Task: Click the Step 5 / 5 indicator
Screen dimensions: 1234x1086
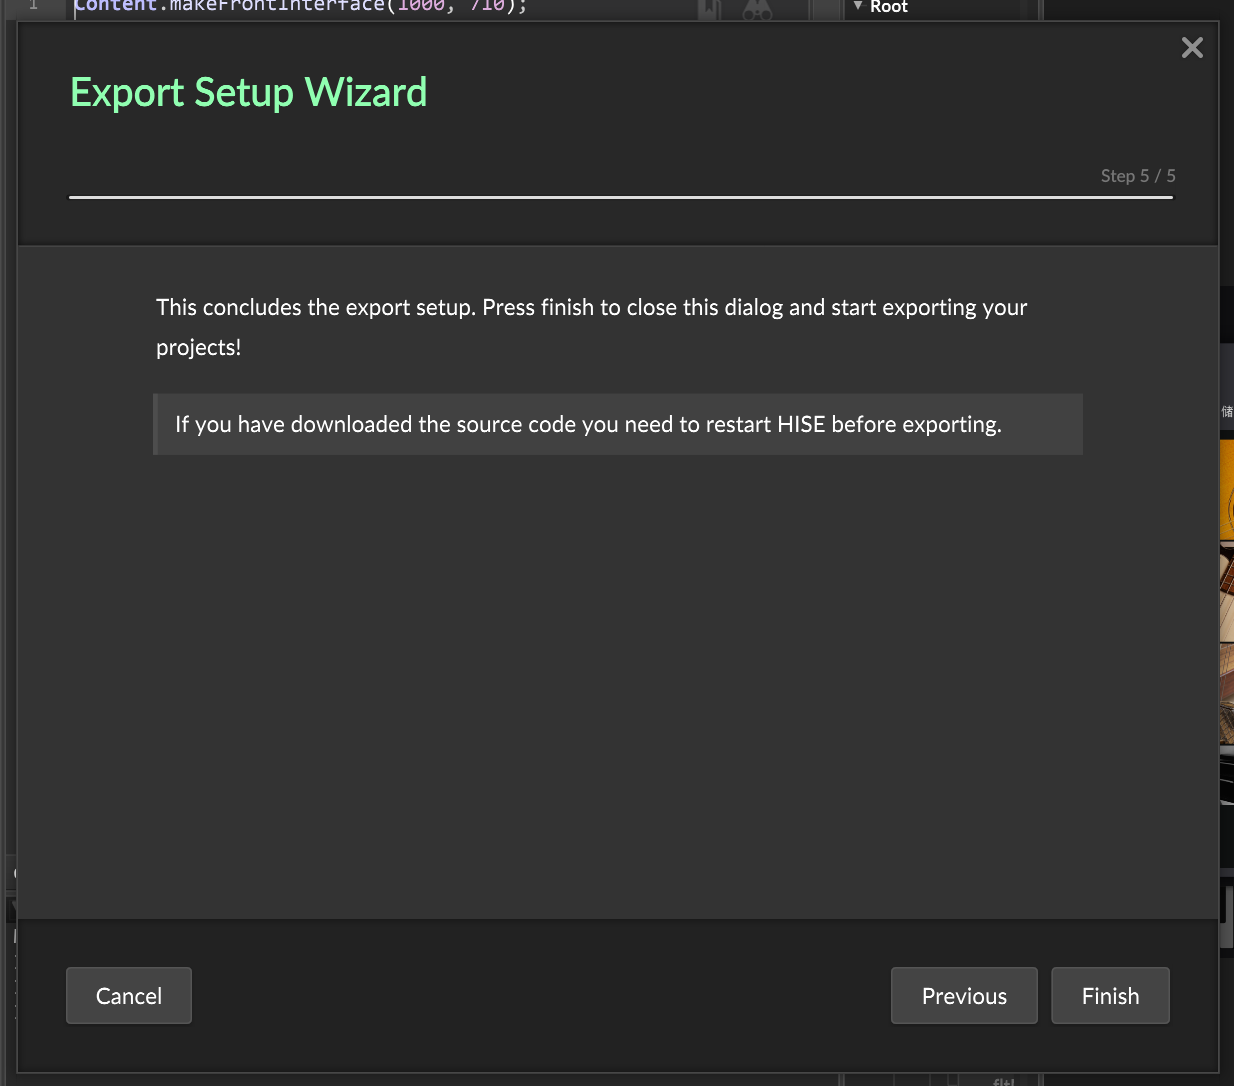Action: (1137, 176)
